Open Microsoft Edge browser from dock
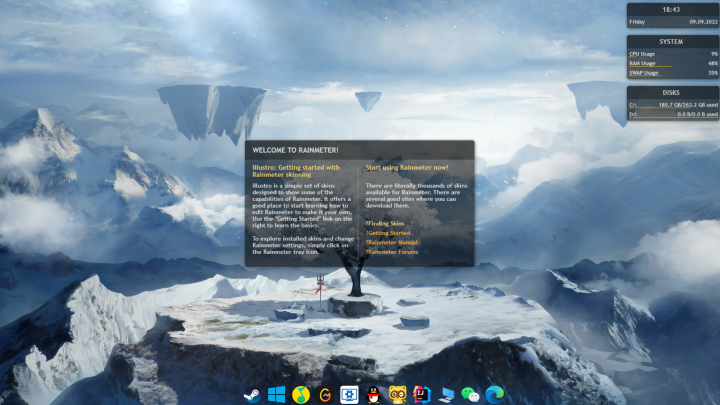Screen dimensions: 720x405 pos(495,394)
